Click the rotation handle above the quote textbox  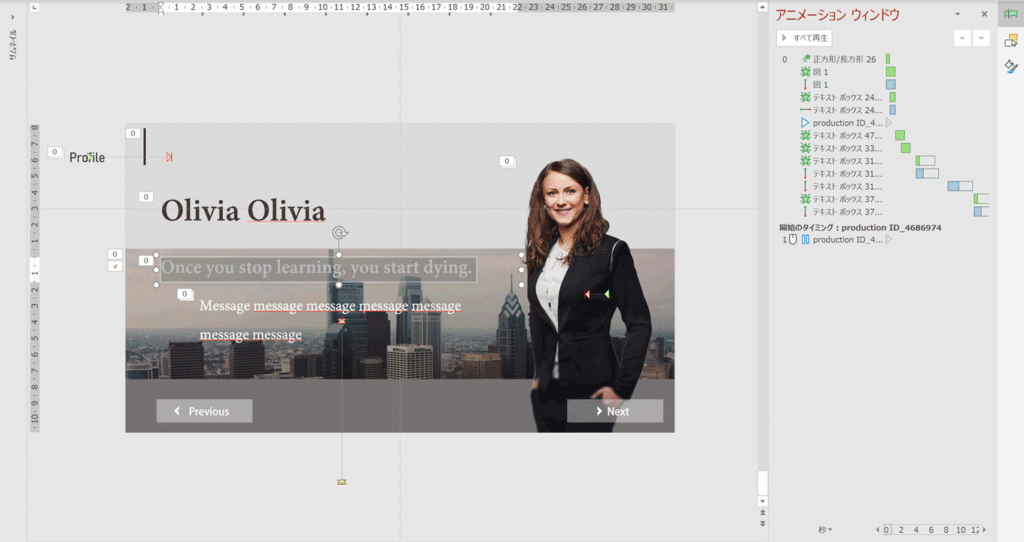pos(340,233)
